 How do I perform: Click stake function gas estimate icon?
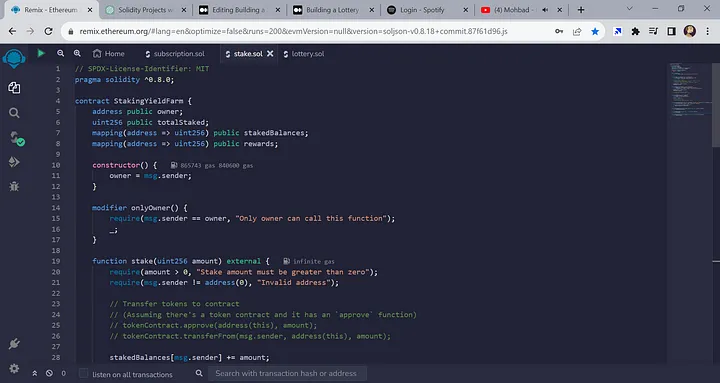[286, 261]
